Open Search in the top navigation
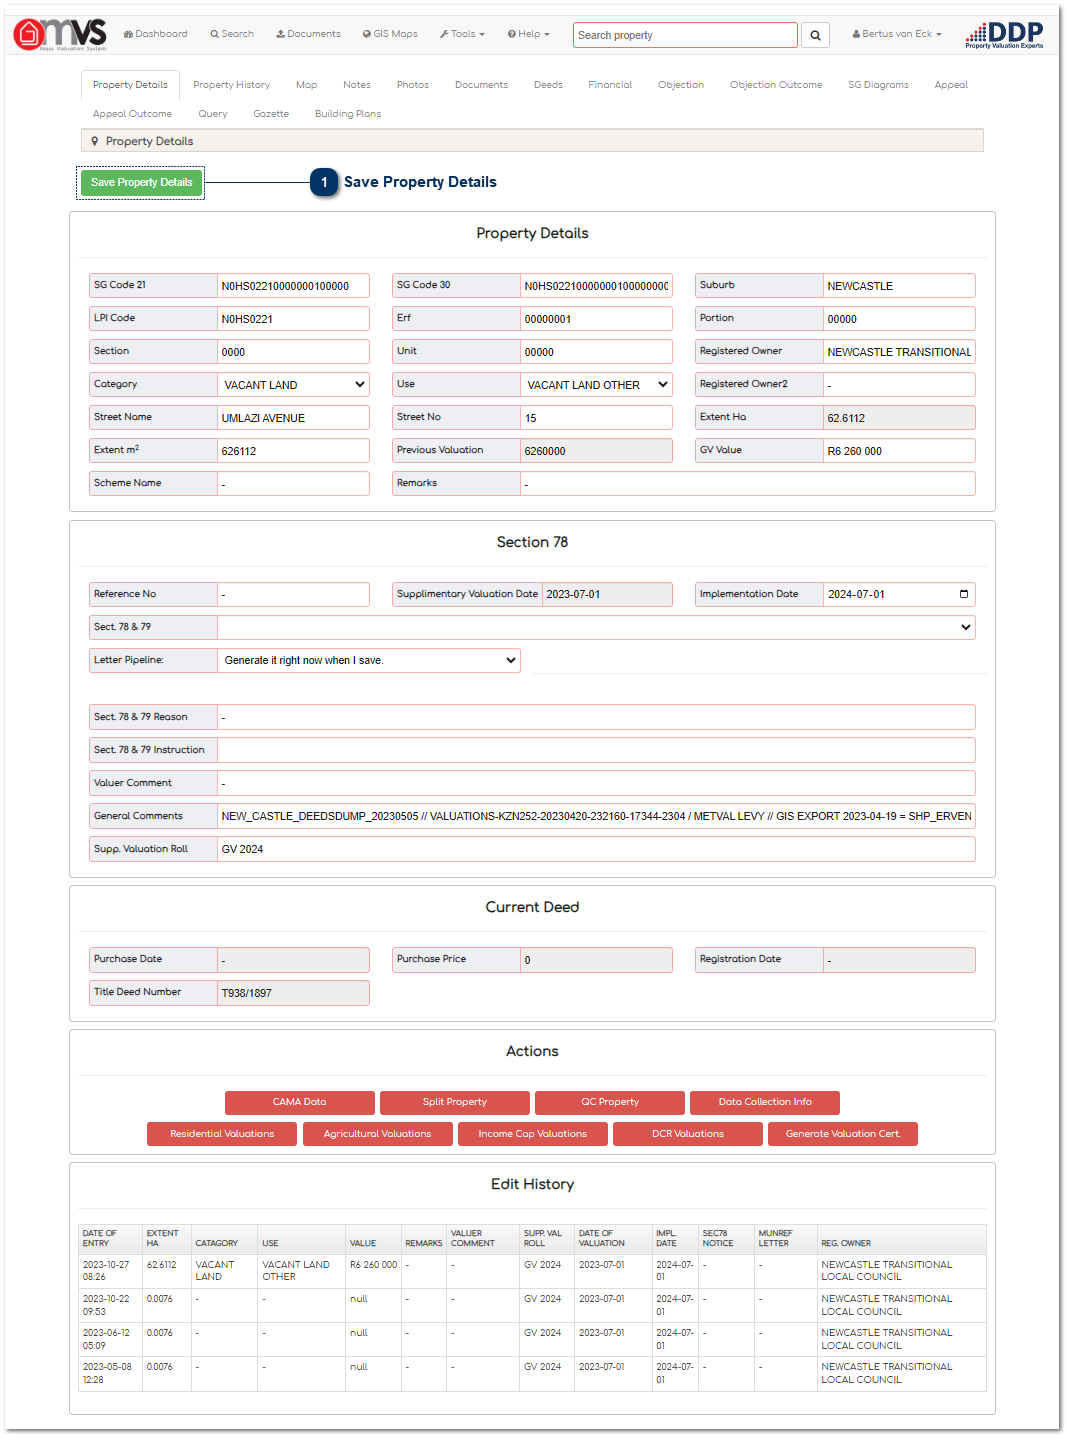The width and height of the screenshot is (1068, 1438). pos(232,34)
